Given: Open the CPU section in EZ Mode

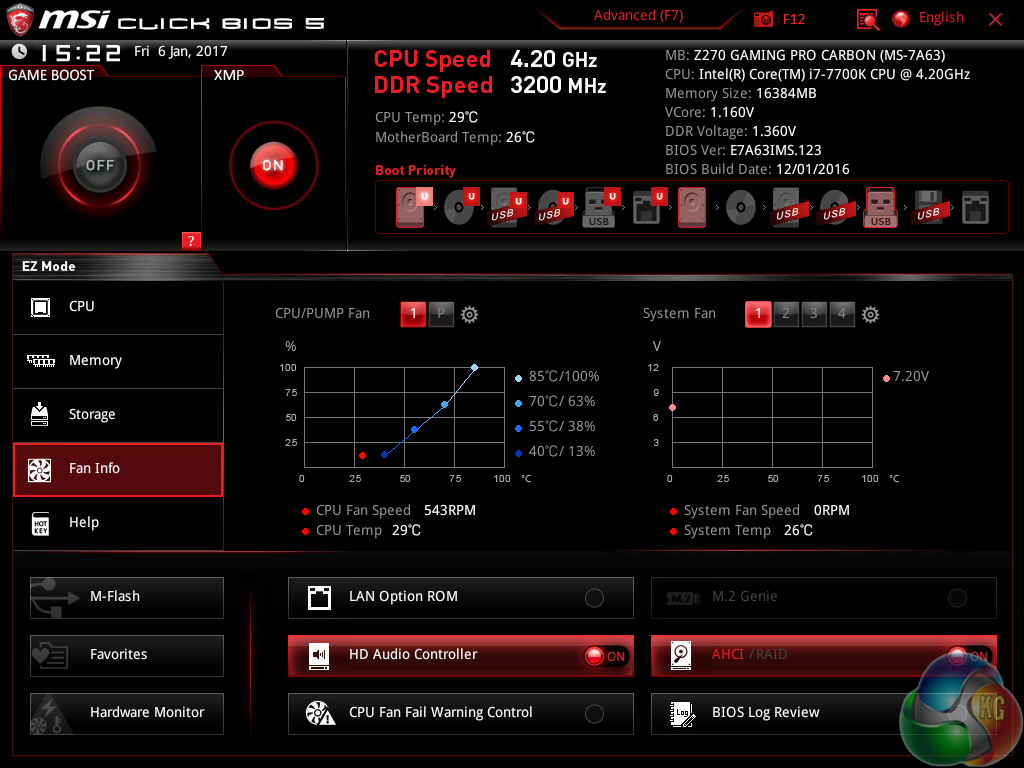Looking at the screenshot, I should (x=118, y=306).
